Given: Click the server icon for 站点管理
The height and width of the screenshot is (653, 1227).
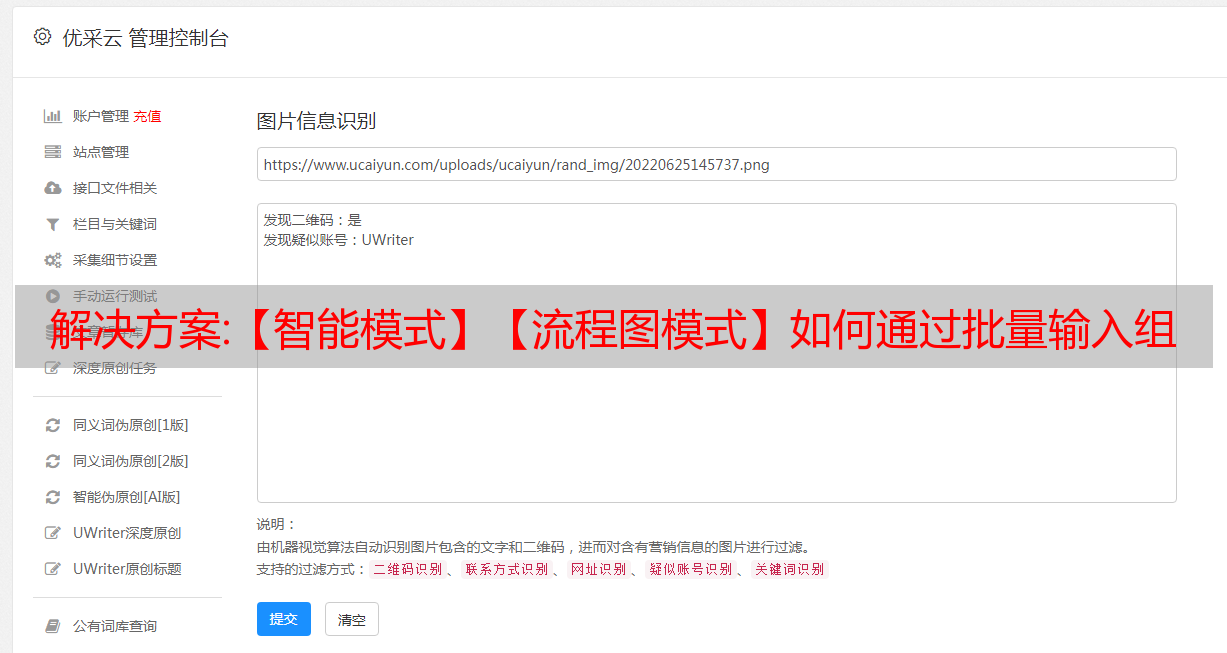Looking at the screenshot, I should point(53,152).
